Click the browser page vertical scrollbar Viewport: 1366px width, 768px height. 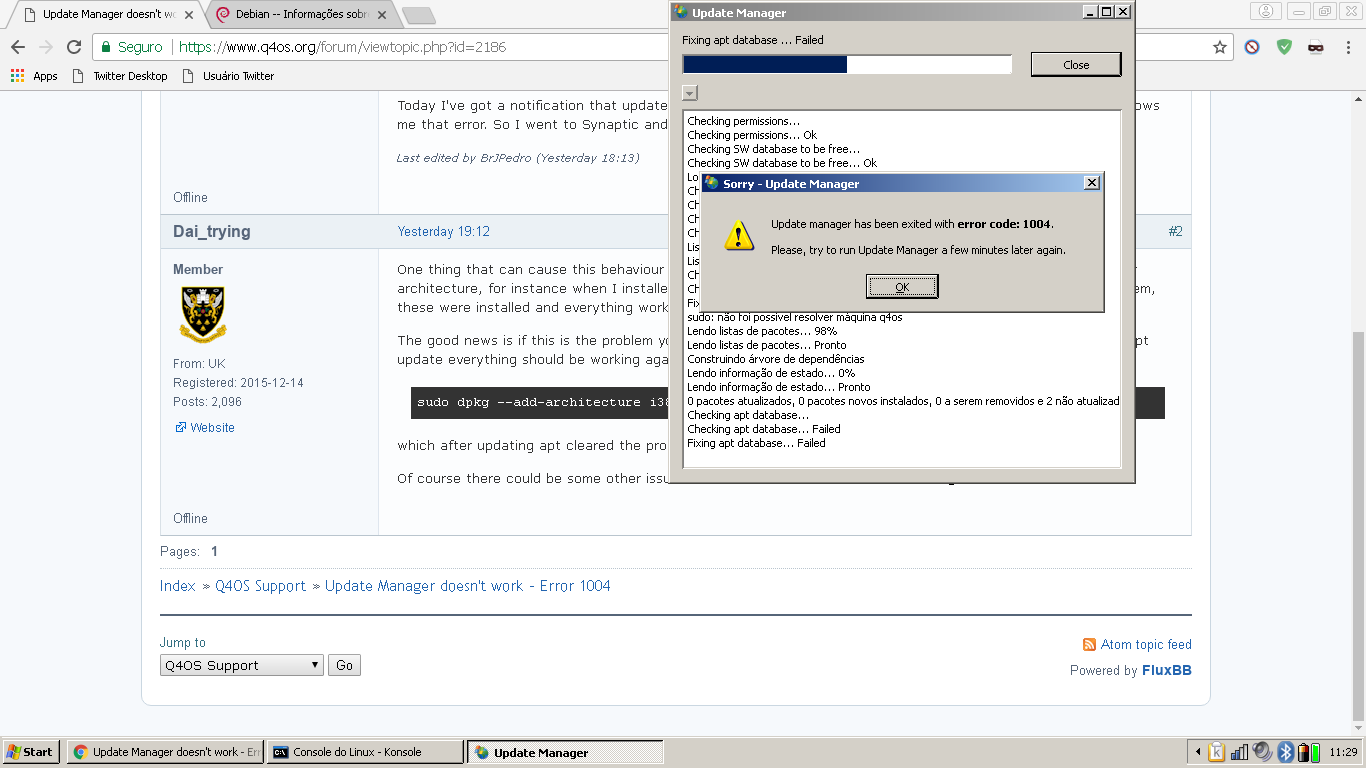pos(1358,525)
